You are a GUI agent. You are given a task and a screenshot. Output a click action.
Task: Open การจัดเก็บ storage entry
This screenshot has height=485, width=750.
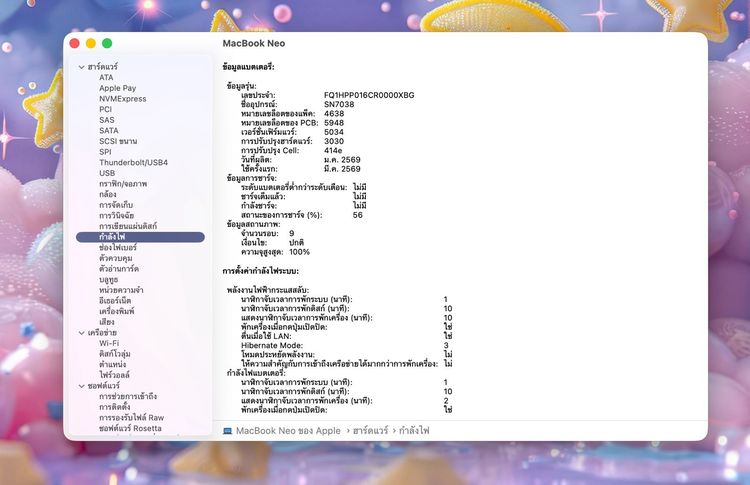coord(116,205)
